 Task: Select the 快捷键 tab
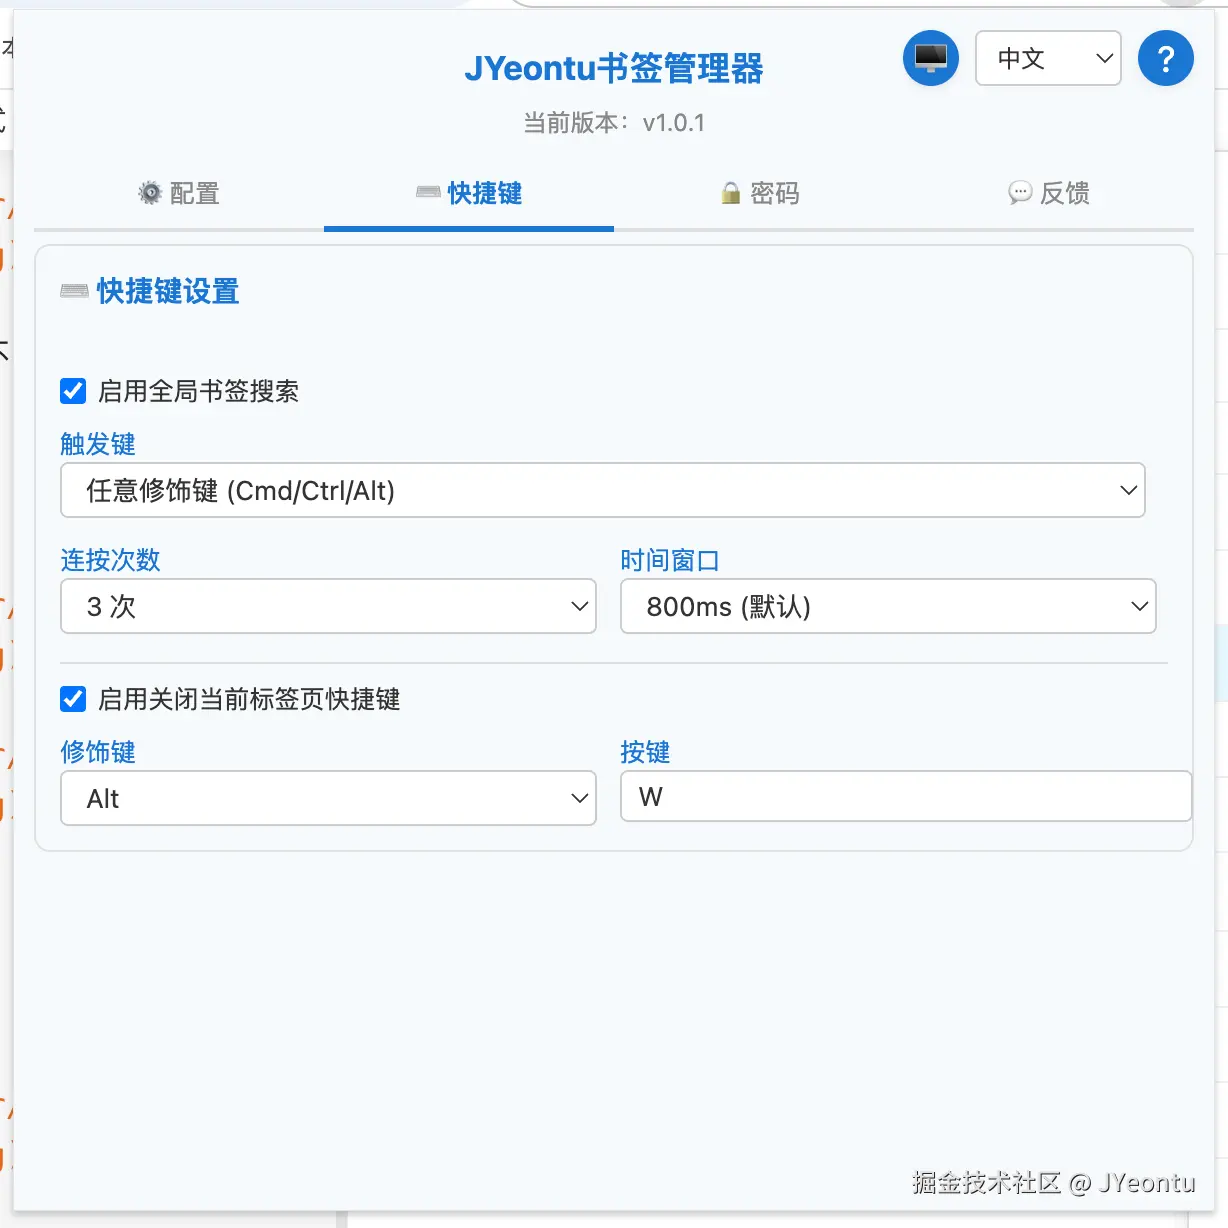tap(469, 193)
